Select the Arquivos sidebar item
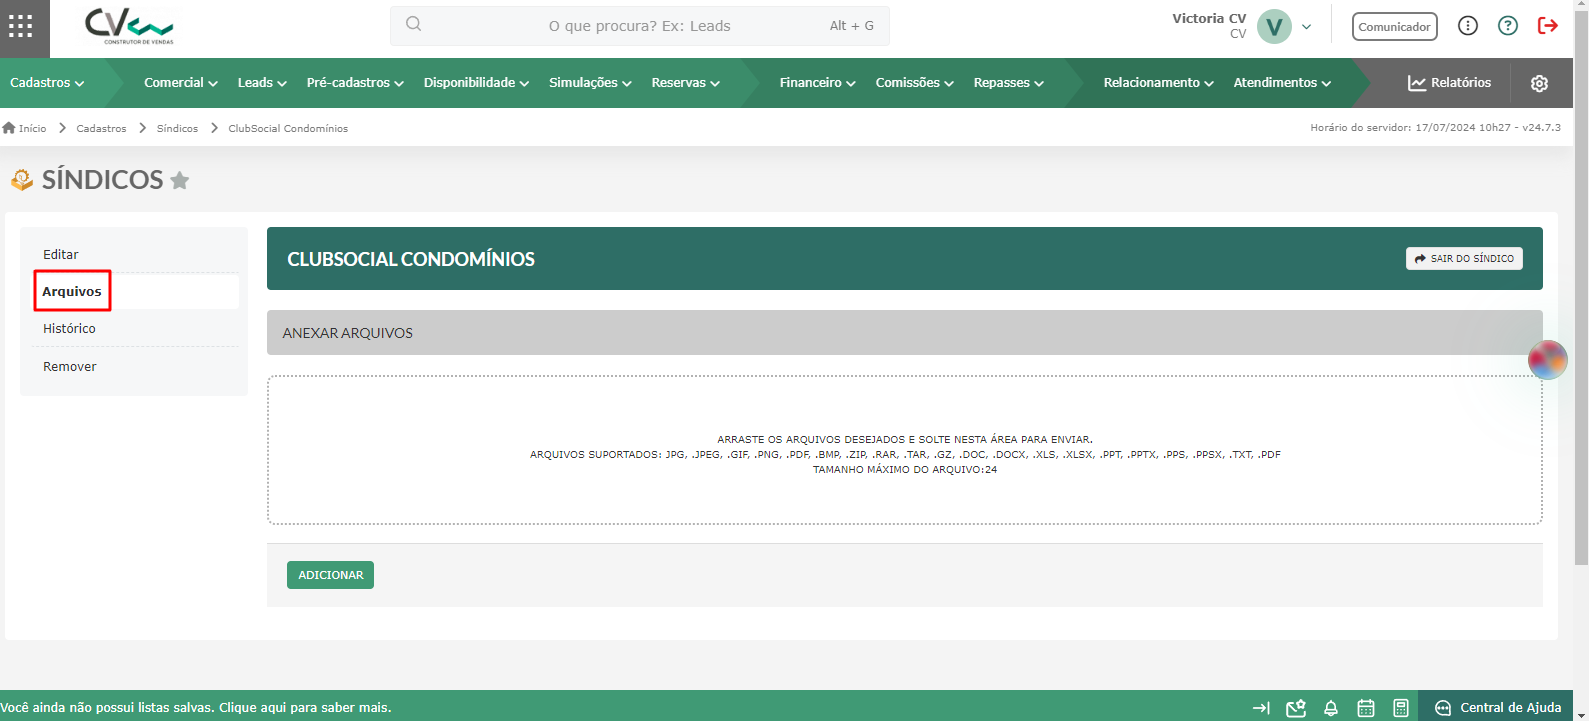 (135, 291)
